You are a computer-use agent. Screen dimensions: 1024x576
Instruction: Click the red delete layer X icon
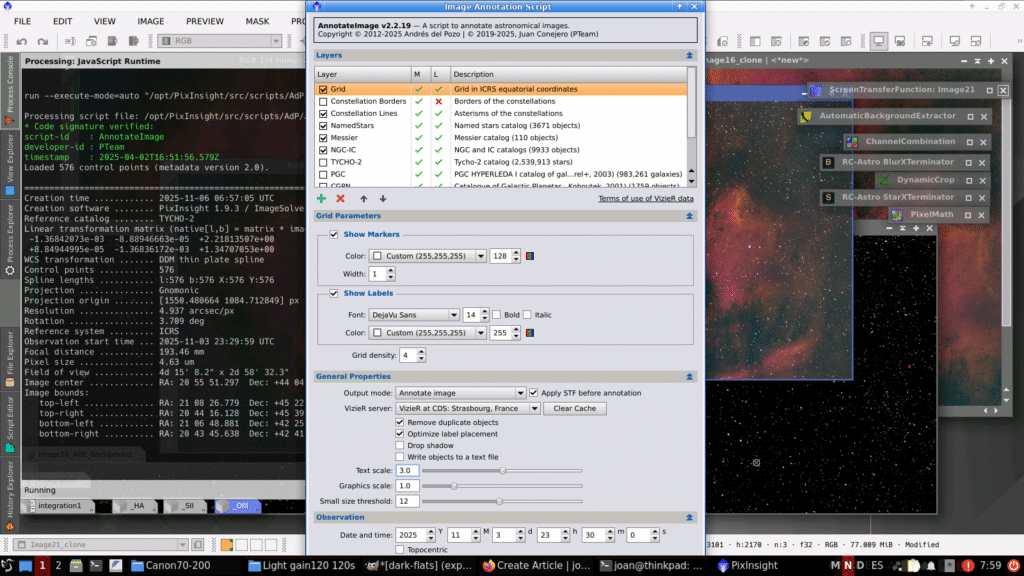pos(341,199)
